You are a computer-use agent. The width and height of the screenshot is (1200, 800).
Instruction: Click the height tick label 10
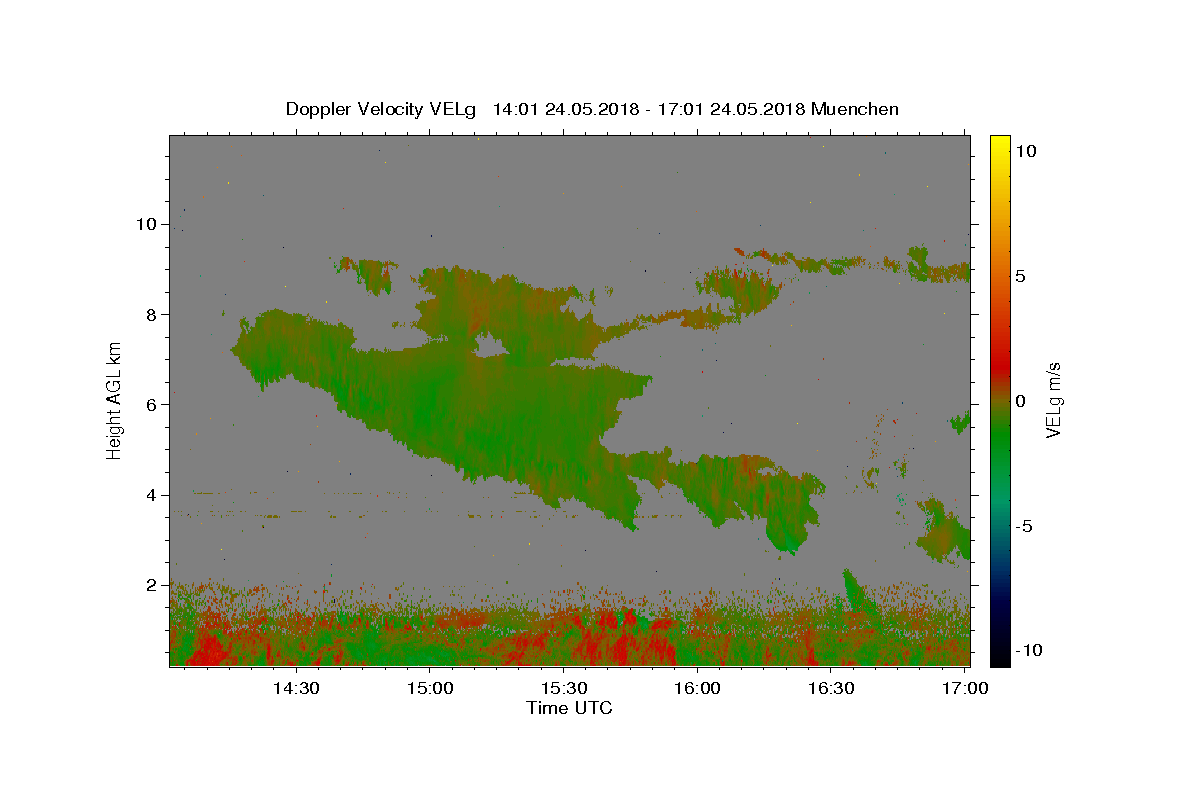click(x=146, y=224)
